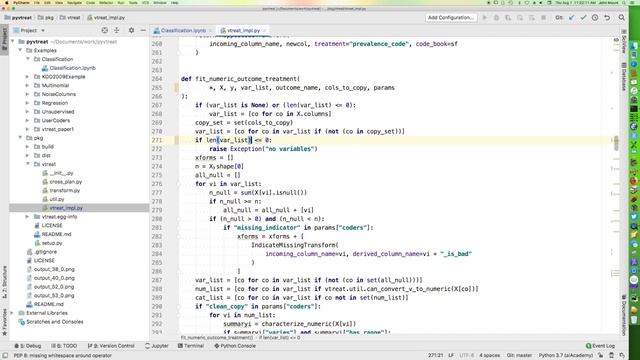Click Git: master branch widget
640x360 pixels.
[519, 356]
